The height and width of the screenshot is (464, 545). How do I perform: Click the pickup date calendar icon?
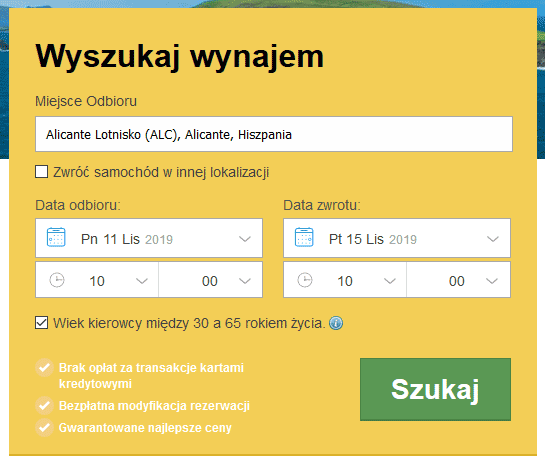(x=56, y=237)
